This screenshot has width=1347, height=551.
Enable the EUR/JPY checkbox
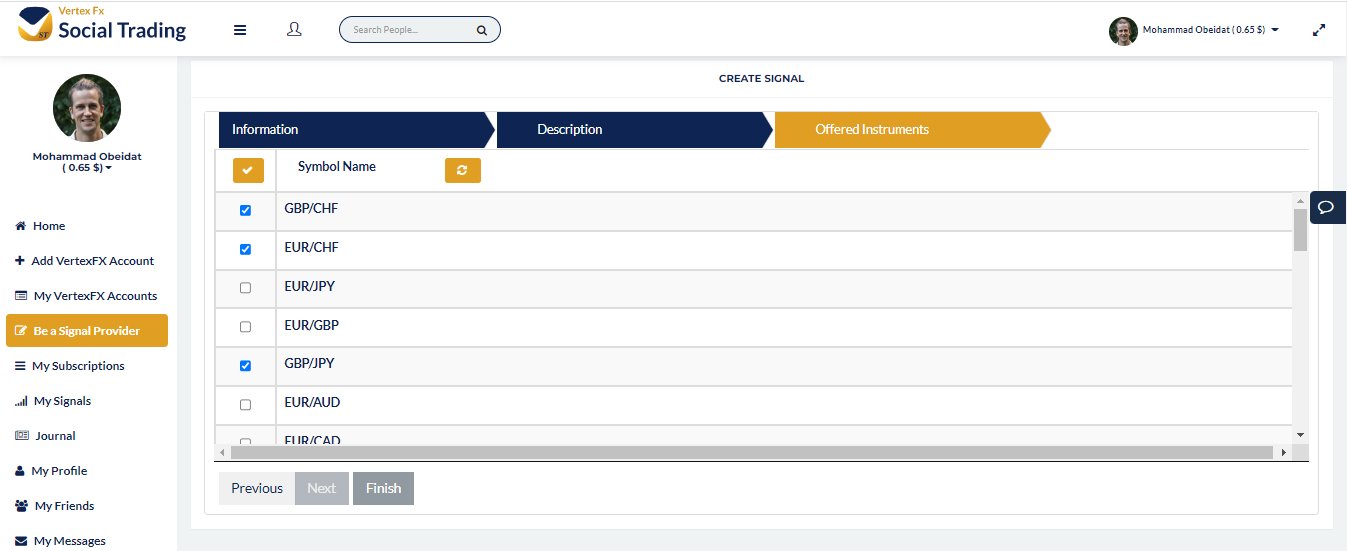pyautogui.click(x=246, y=288)
